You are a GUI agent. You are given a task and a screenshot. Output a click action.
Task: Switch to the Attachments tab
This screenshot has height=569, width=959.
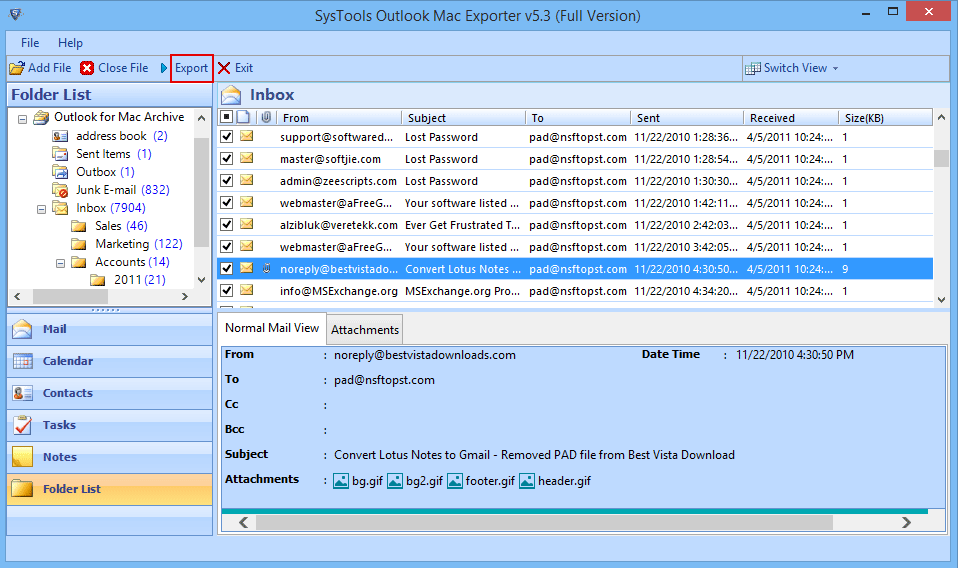pyautogui.click(x=365, y=330)
